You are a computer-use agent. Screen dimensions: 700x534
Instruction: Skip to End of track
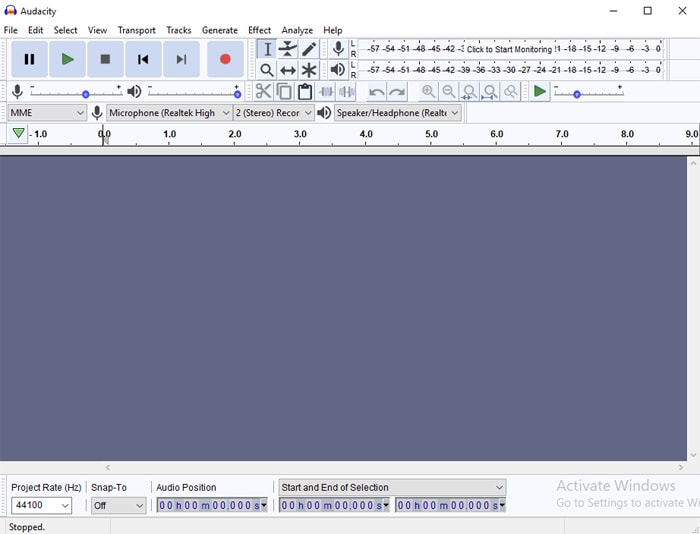[x=181, y=59]
